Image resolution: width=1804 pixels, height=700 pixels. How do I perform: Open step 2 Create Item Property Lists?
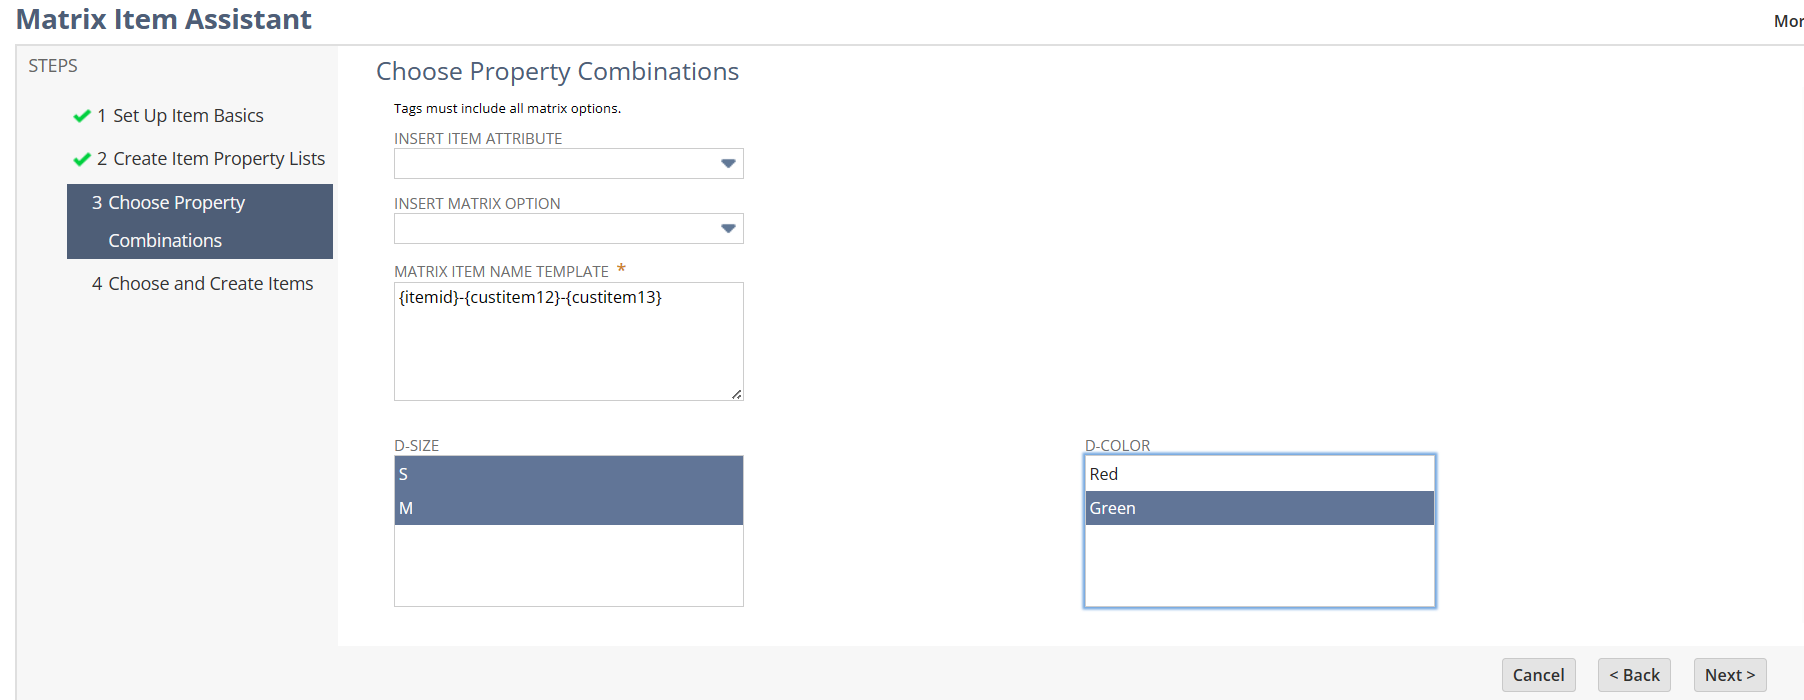tap(218, 159)
